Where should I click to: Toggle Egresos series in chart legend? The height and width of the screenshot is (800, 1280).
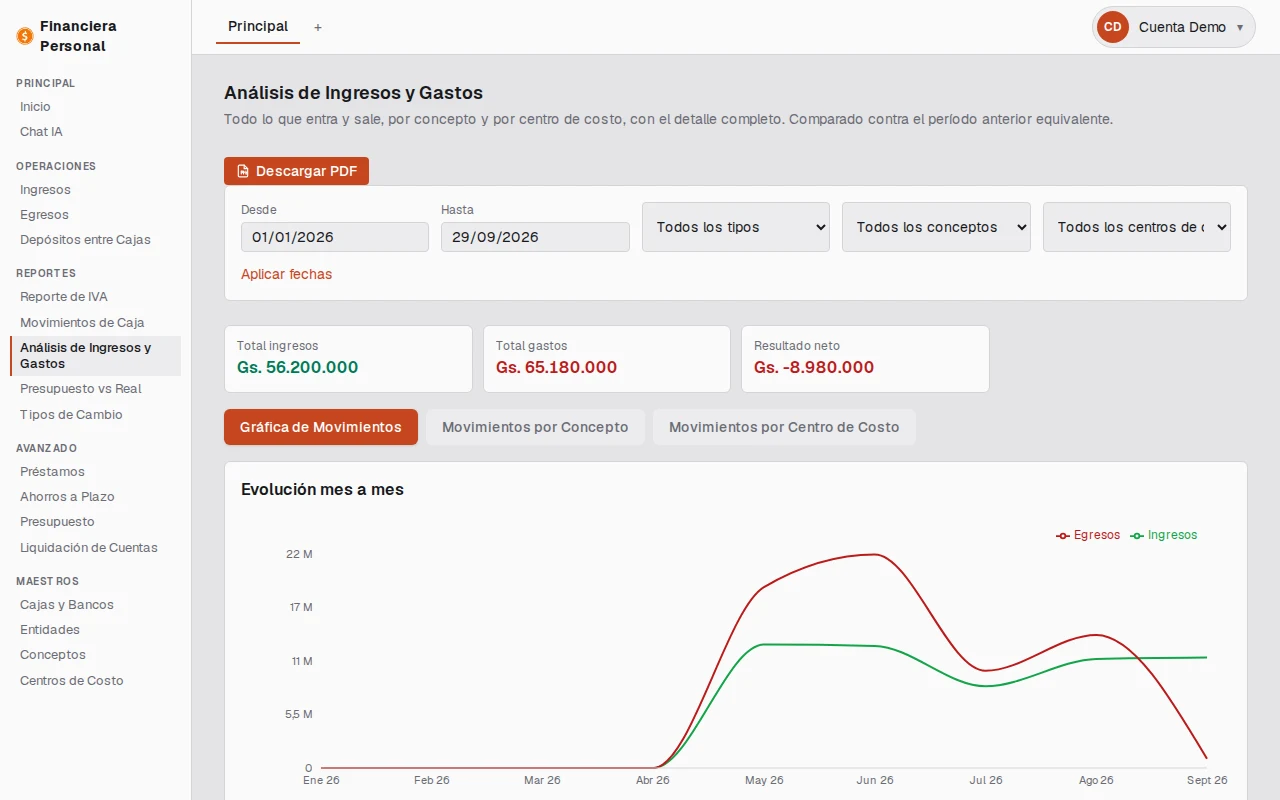(1088, 535)
